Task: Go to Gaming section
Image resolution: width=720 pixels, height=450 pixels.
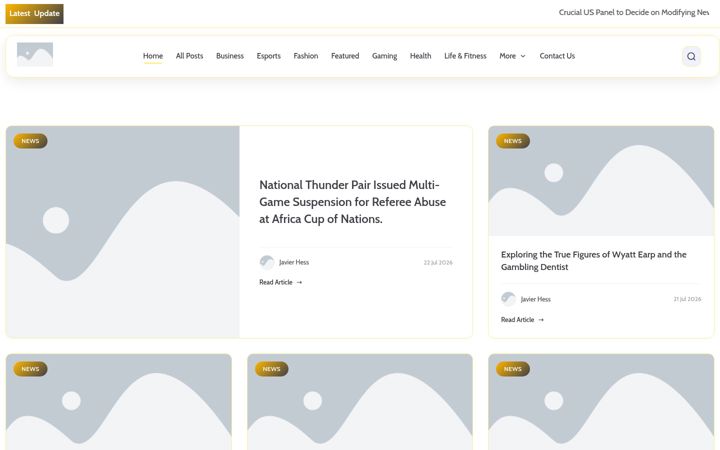Action: tap(384, 56)
